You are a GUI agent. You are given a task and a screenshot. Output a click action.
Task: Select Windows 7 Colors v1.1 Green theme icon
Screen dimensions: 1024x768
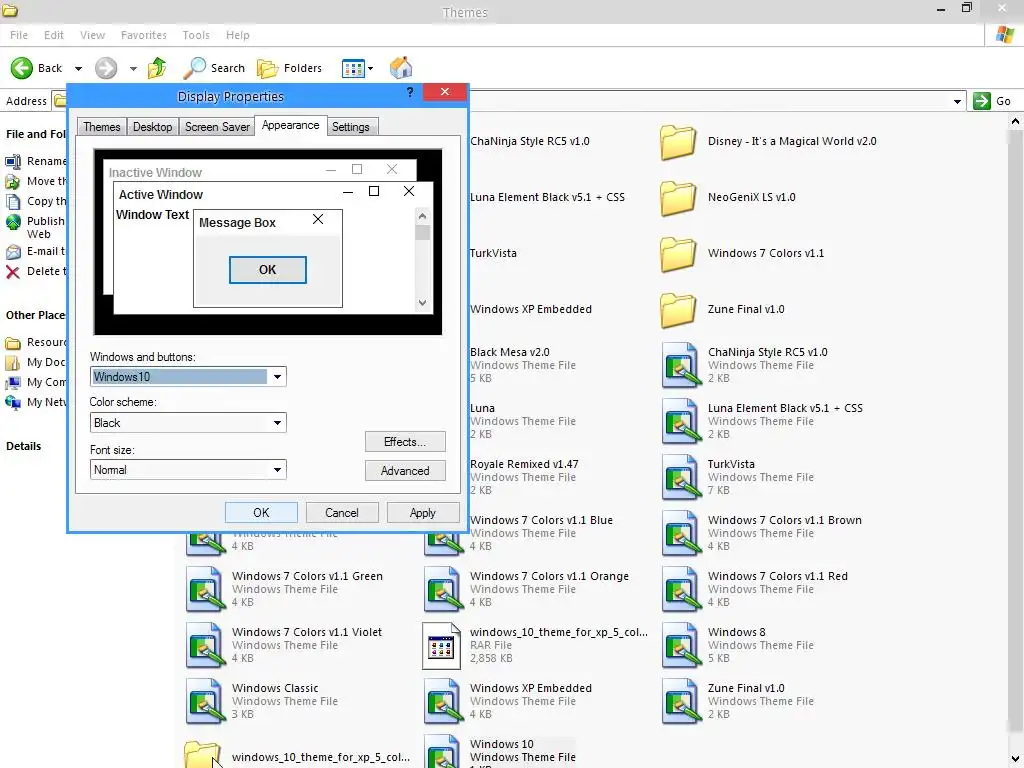(x=205, y=590)
